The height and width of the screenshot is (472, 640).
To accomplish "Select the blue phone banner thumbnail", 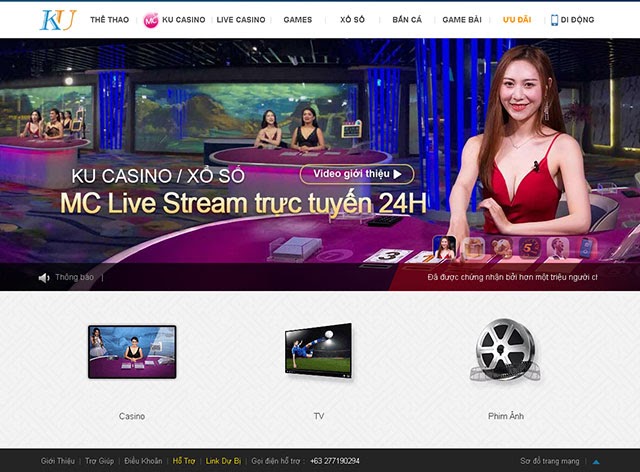I will (586, 248).
